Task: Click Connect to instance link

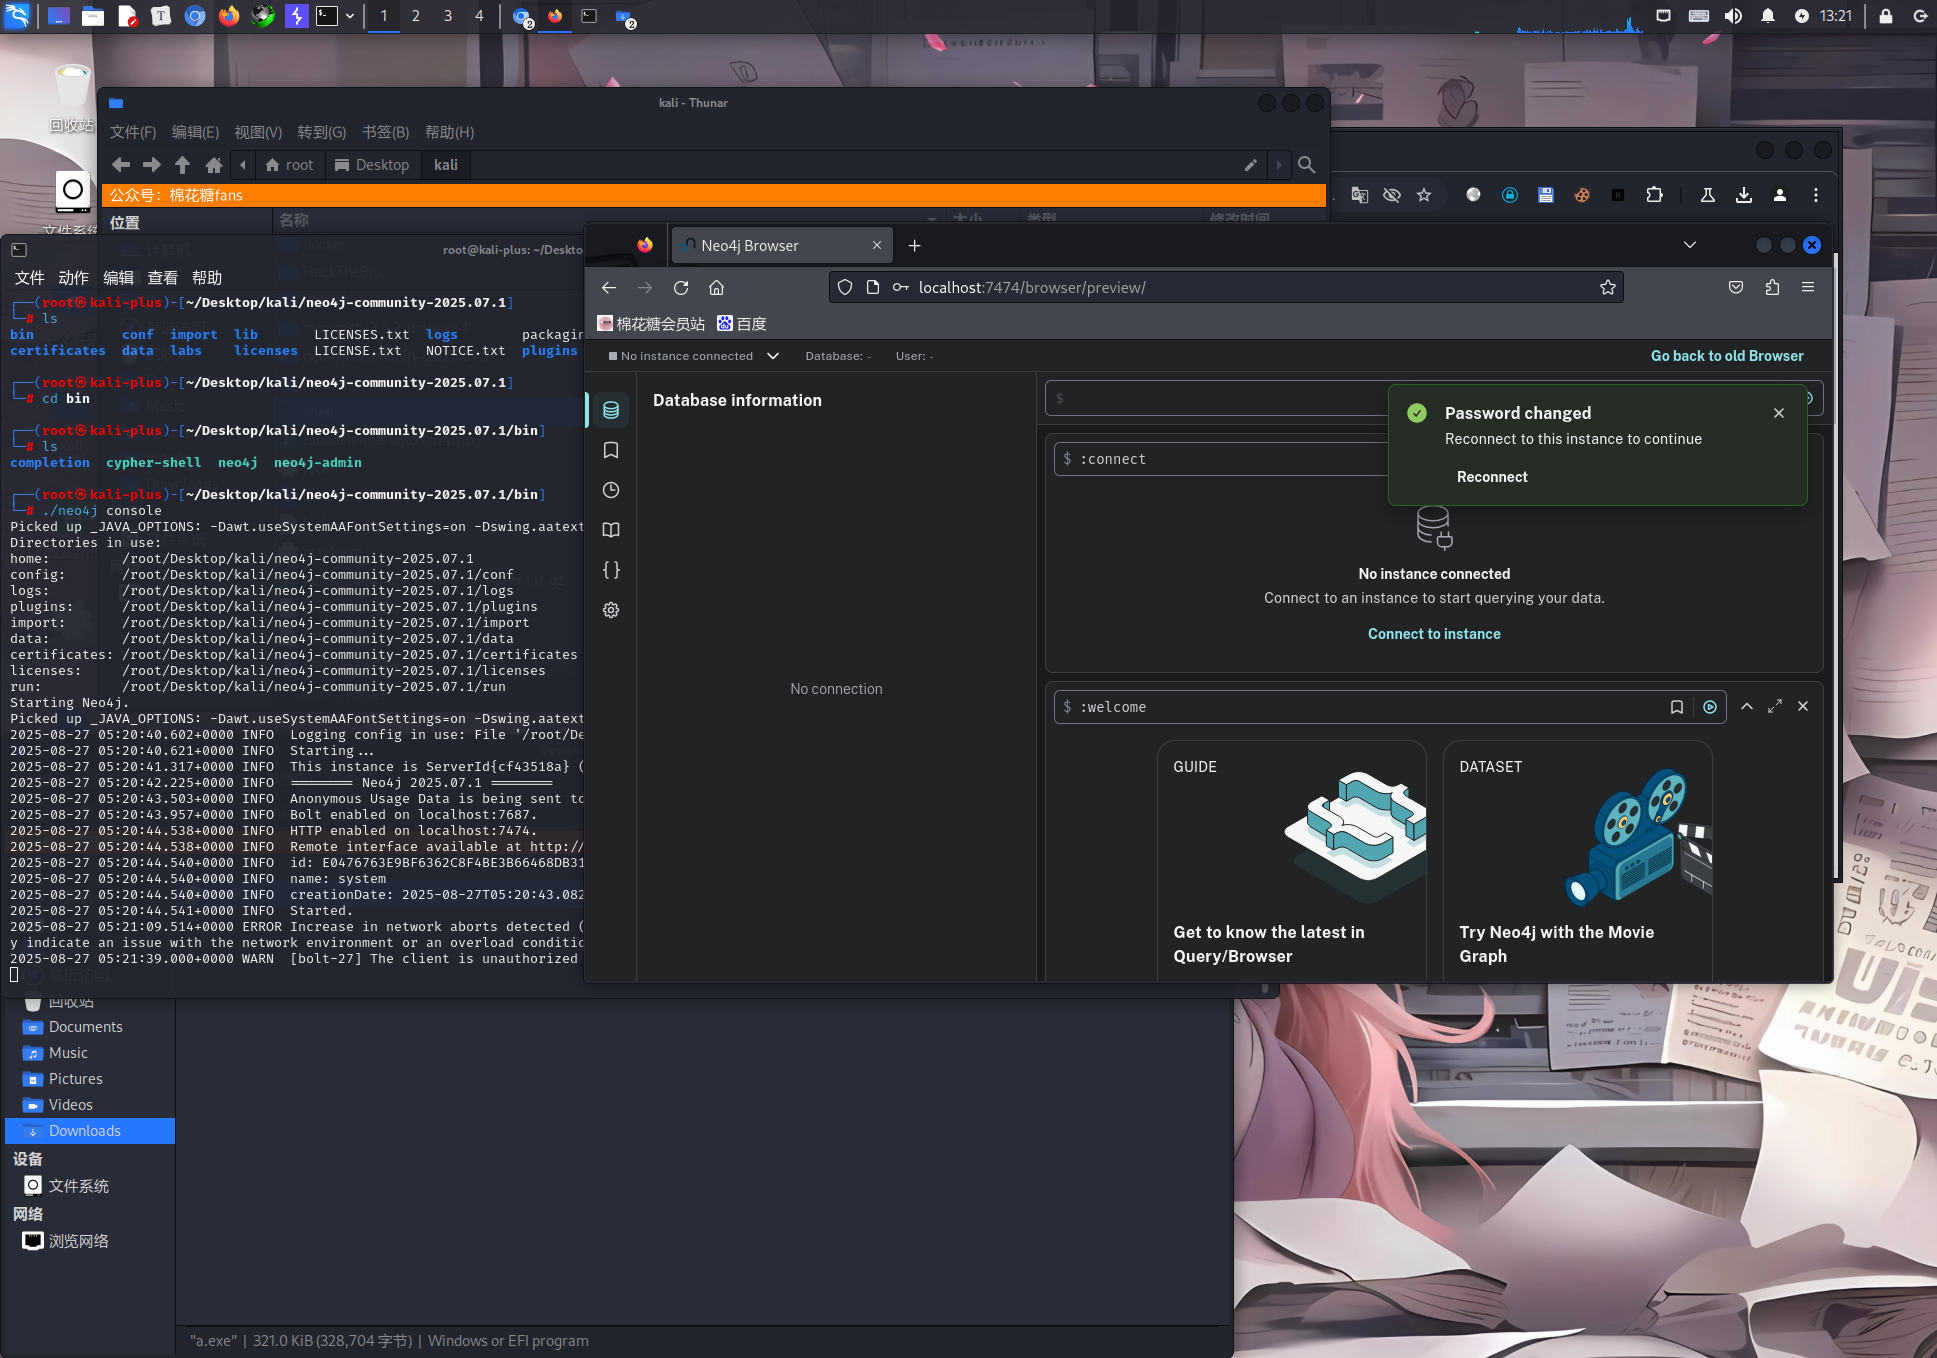Action: click(1434, 634)
